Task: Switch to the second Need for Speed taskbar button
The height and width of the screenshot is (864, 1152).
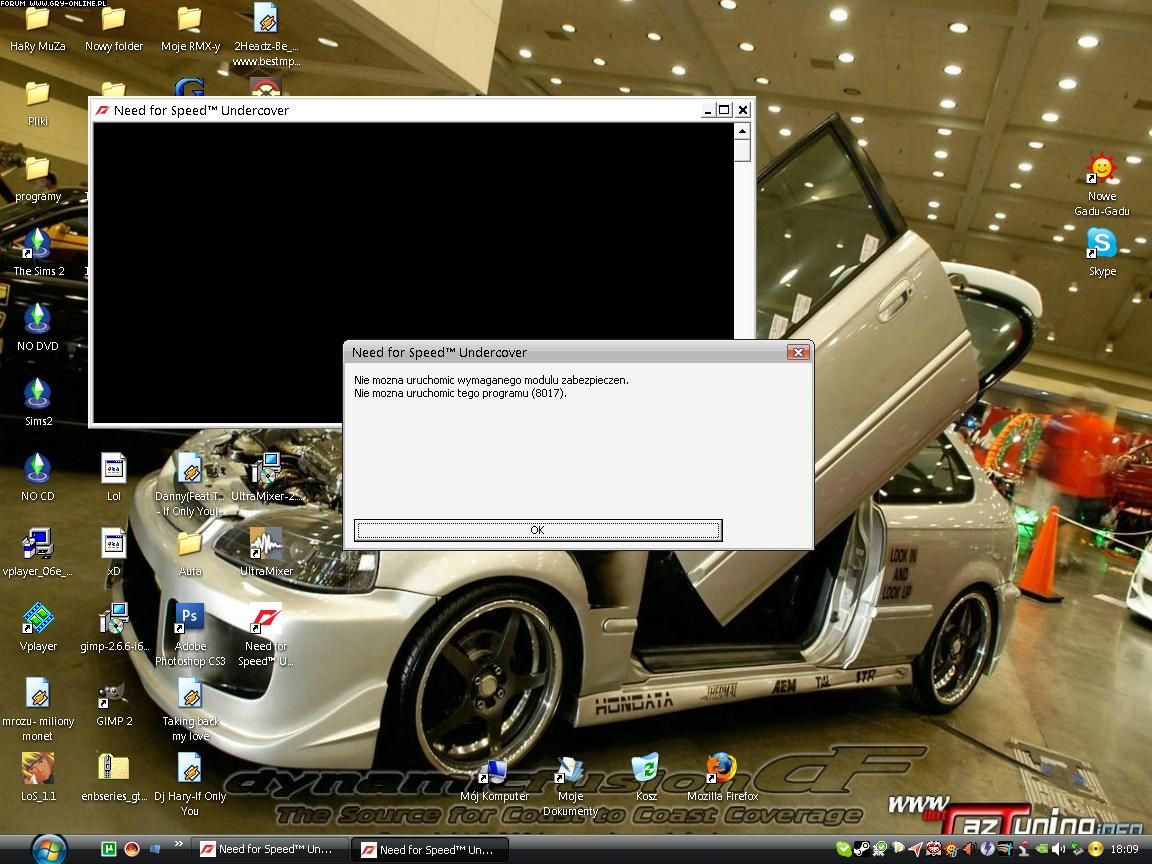Action: (x=430, y=850)
